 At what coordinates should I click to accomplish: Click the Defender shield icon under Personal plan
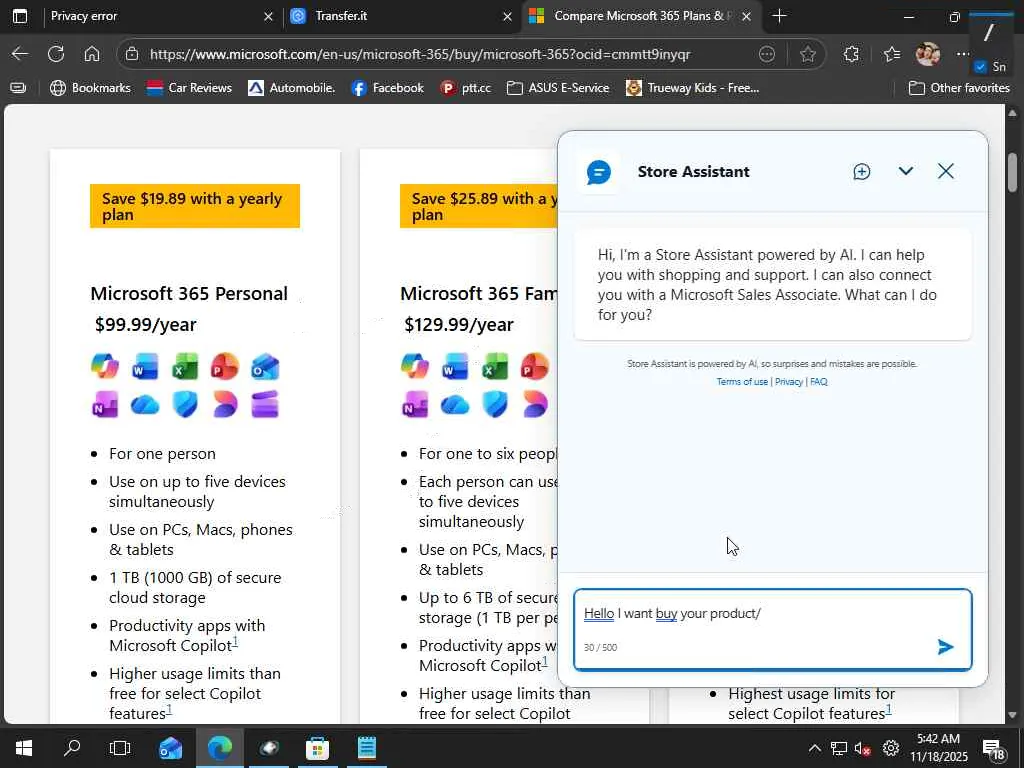click(185, 405)
